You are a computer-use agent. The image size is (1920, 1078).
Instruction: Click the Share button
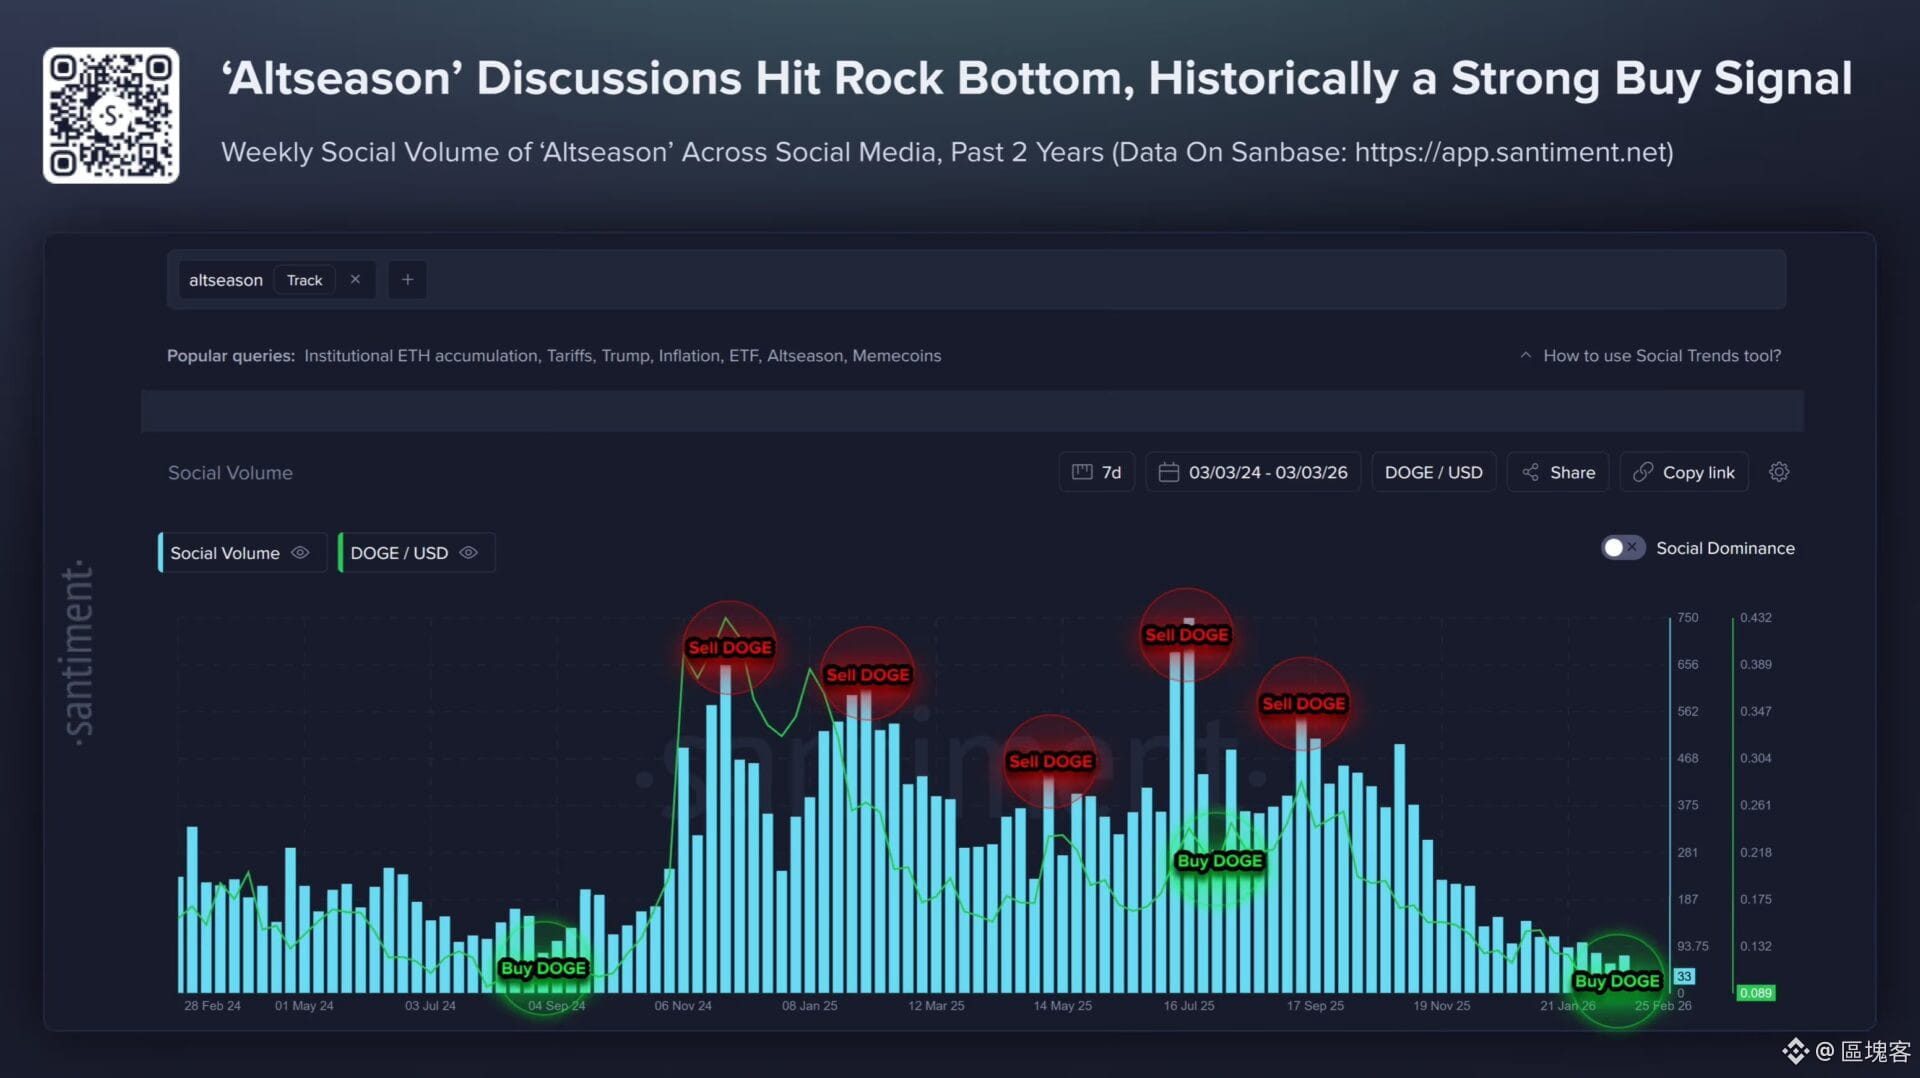(1557, 472)
